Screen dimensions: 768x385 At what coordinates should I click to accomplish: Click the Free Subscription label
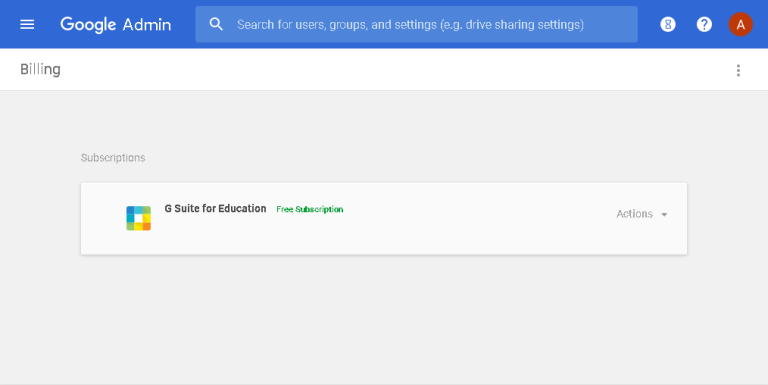pyautogui.click(x=310, y=209)
